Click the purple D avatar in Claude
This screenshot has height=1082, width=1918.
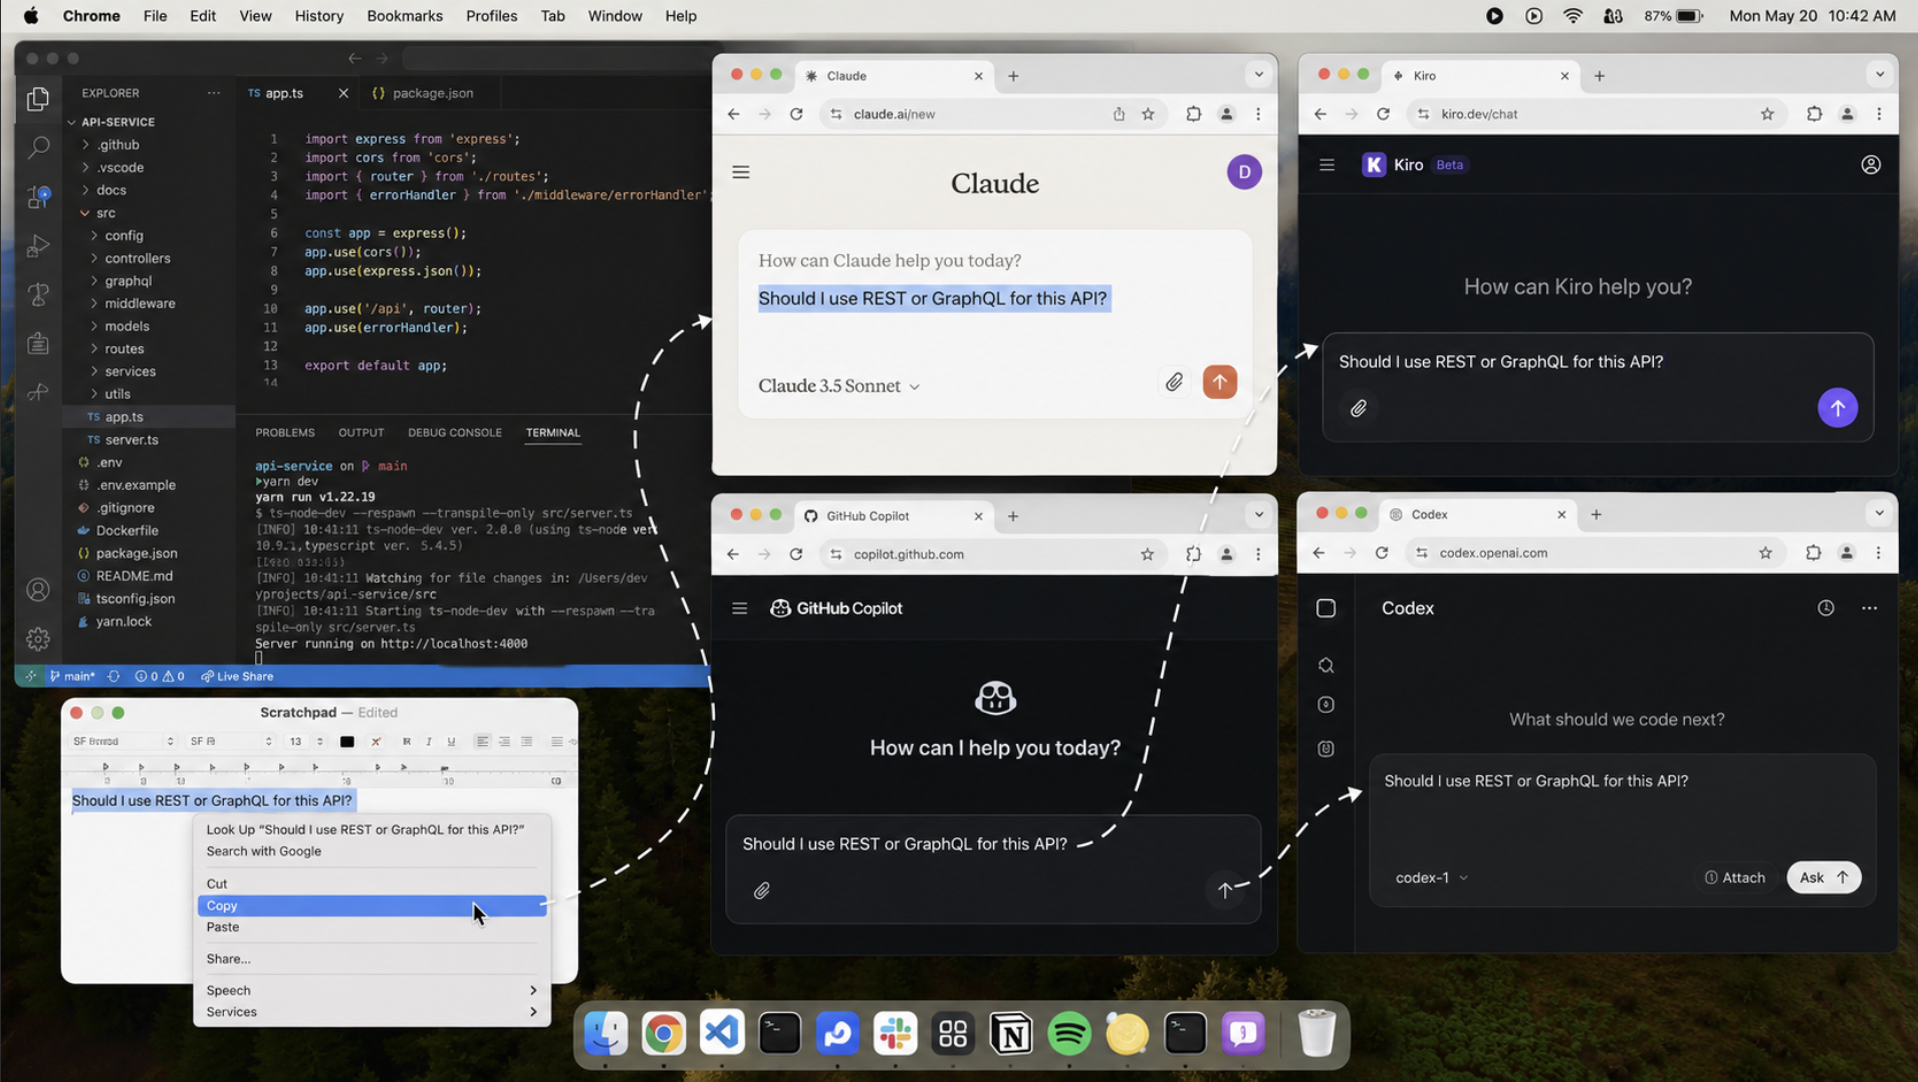1244,172
